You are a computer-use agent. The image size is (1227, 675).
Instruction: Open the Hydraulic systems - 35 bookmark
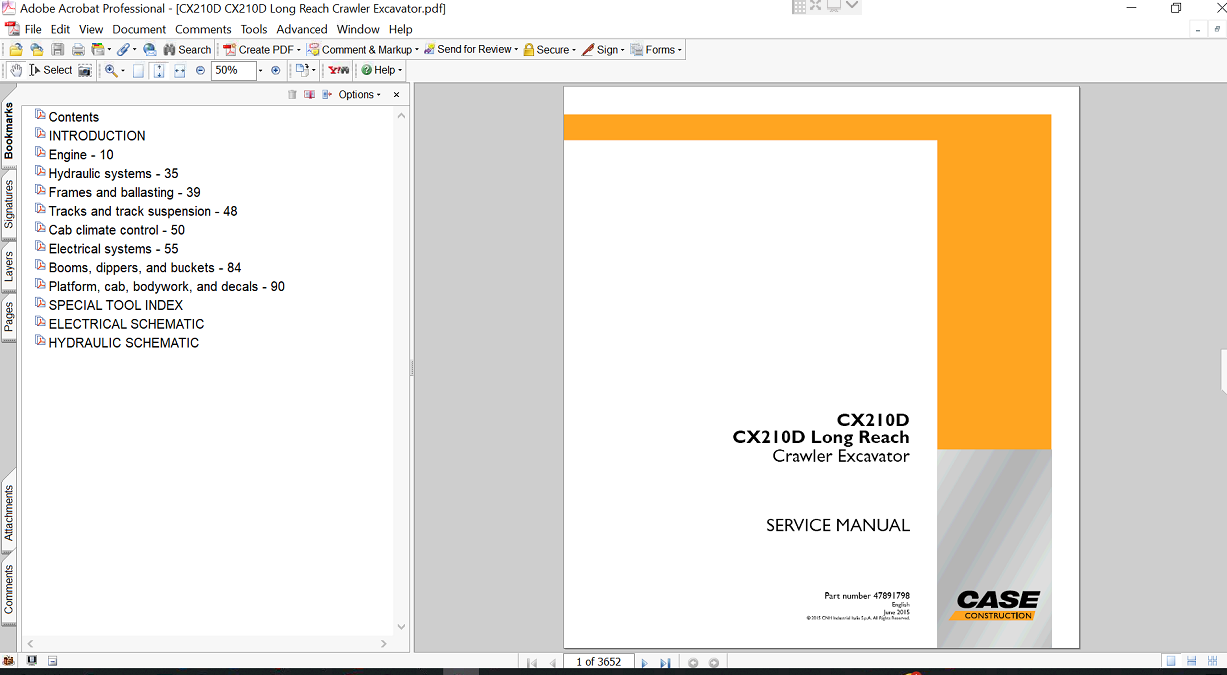point(113,173)
